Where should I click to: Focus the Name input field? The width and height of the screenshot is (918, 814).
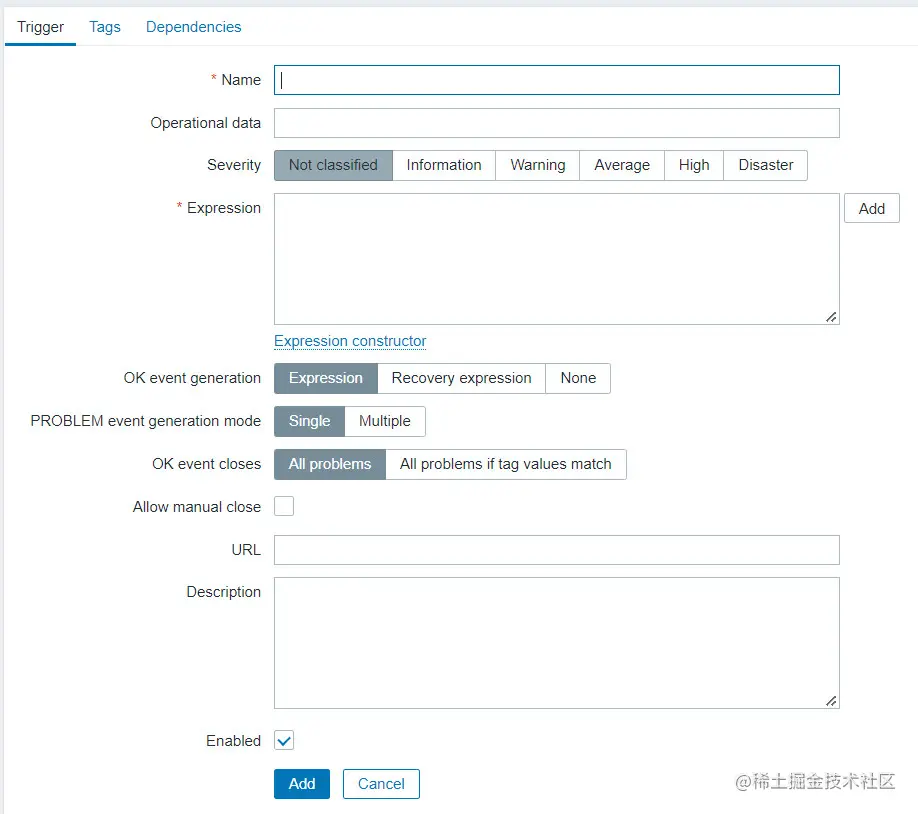[557, 80]
